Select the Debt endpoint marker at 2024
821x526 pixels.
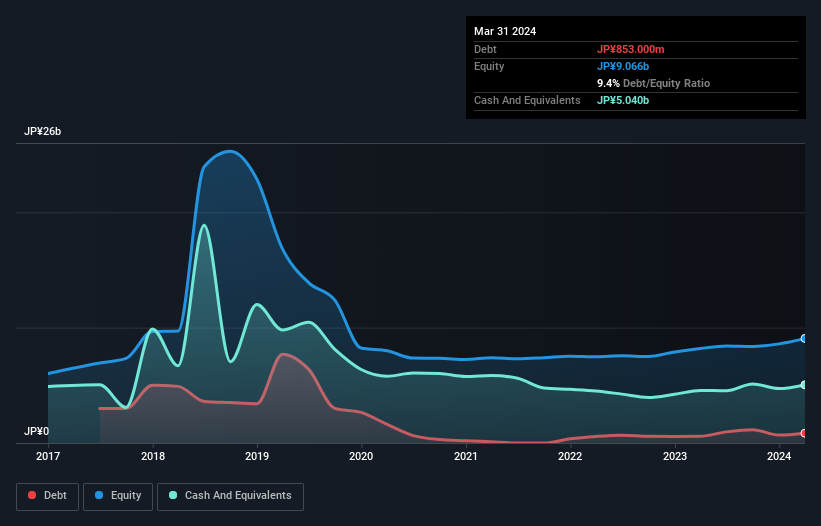coord(804,433)
